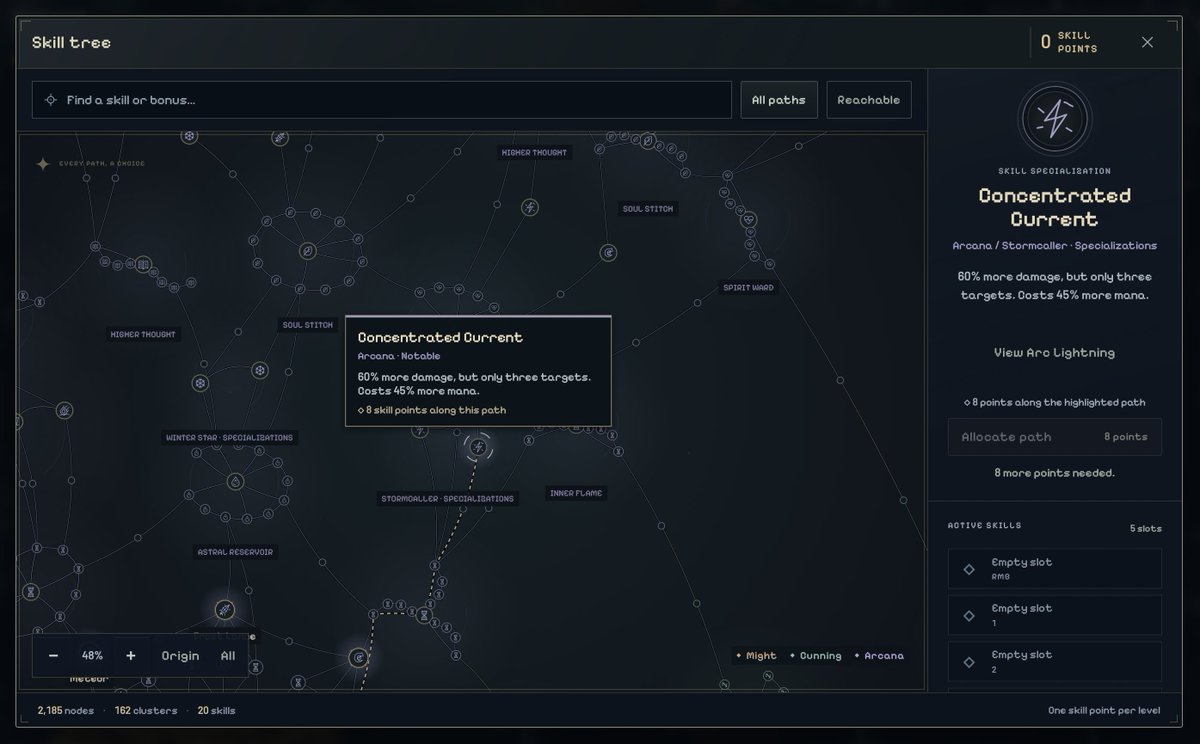Open the View Arc Lightning link
Image resolution: width=1200 pixels, height=744 pixels.
click(1054, 353)
